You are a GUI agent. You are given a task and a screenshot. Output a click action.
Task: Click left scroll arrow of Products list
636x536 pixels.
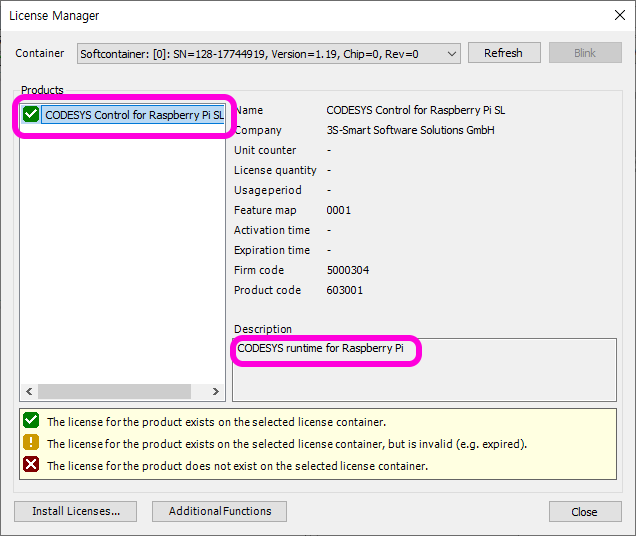[28, 392]
